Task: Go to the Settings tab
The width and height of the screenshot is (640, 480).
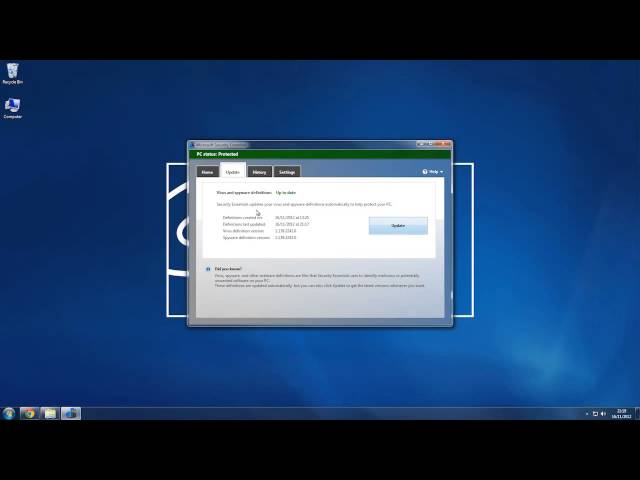Action: pyautogui.click(x=287, y=172)
